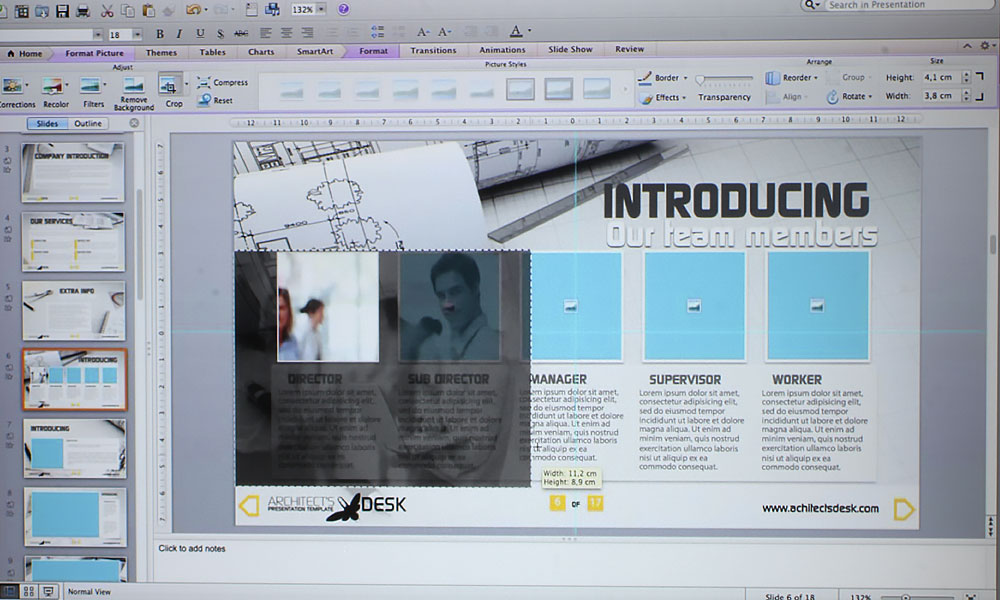Select the Company Introduction slide thumbnail
Image resolution: width=1000 pixels, height=600 pixels.
(74, 172)
